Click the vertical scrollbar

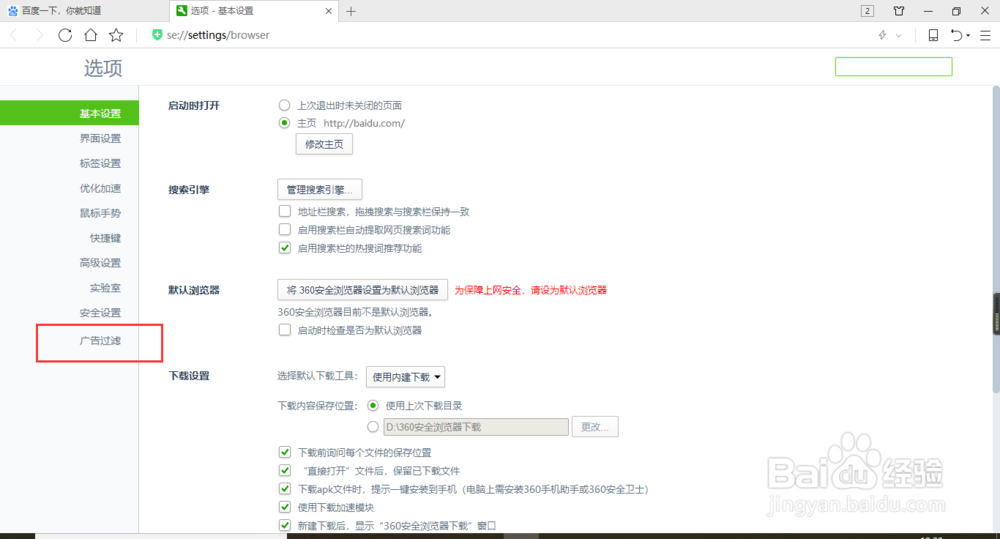point(996,239)
